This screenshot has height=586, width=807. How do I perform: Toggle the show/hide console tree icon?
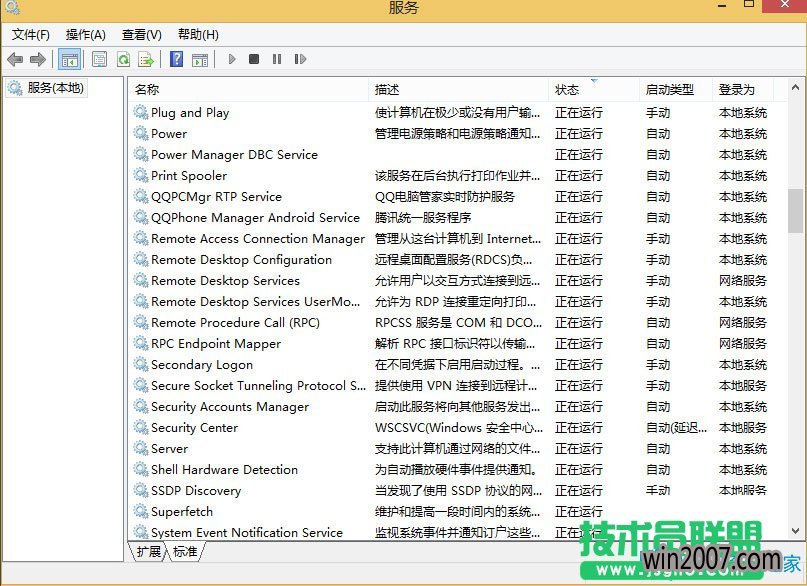(x=69, y=60)
